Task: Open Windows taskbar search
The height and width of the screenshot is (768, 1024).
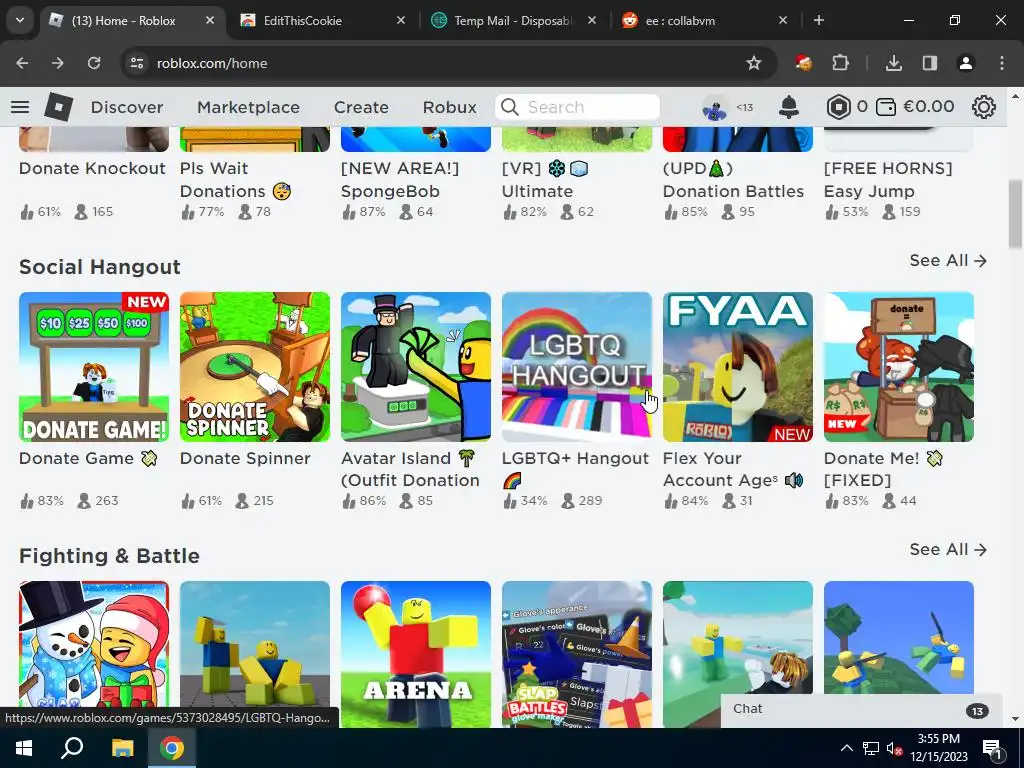Action: pos(72,748)
